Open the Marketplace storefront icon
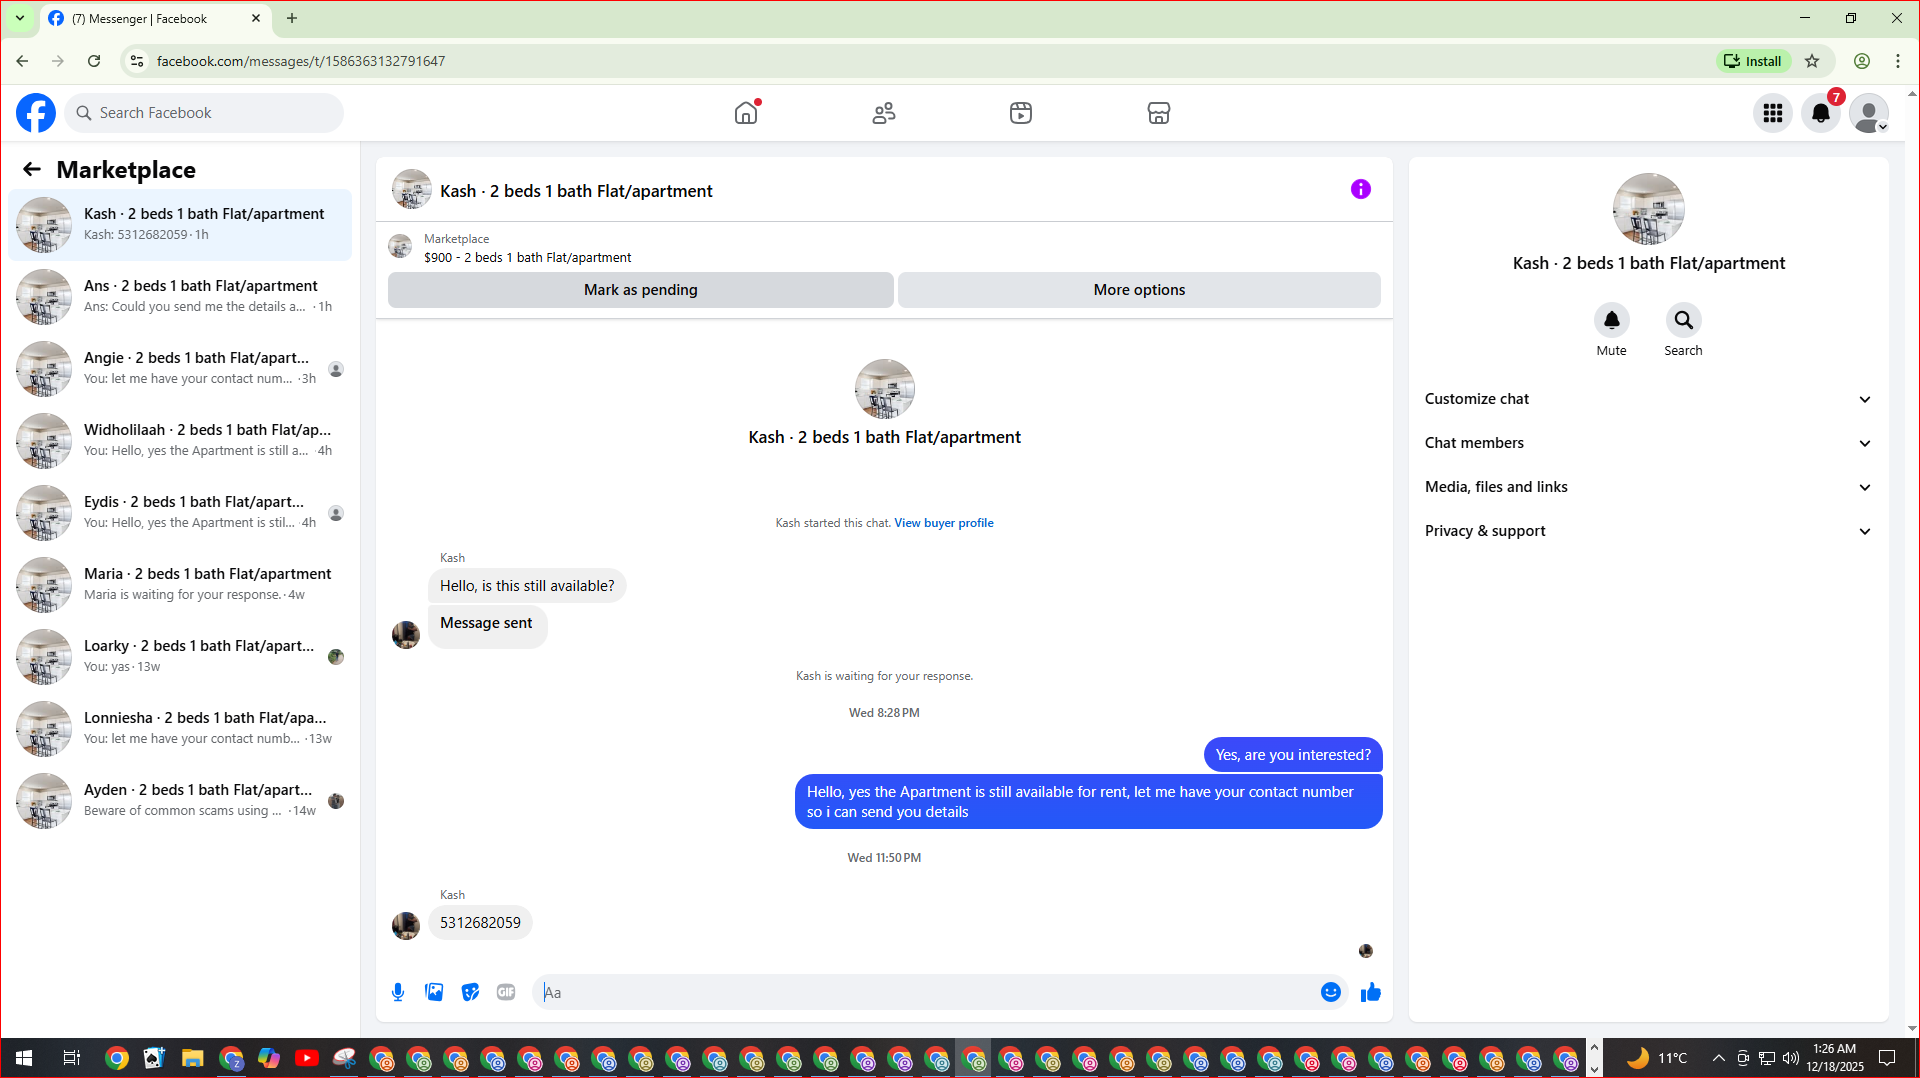This screenshot has width=1920, height=1078. [1159, 113]
